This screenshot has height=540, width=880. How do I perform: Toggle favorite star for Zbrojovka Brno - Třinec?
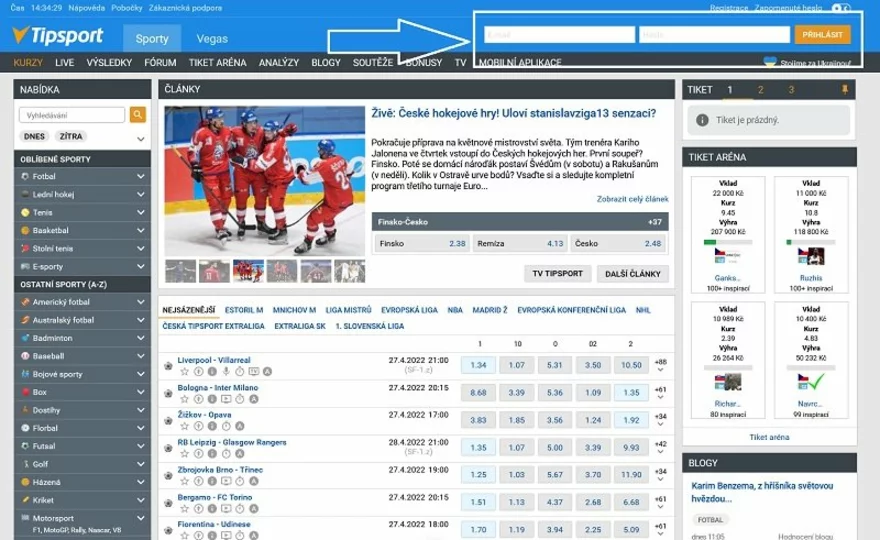(184, 481)
